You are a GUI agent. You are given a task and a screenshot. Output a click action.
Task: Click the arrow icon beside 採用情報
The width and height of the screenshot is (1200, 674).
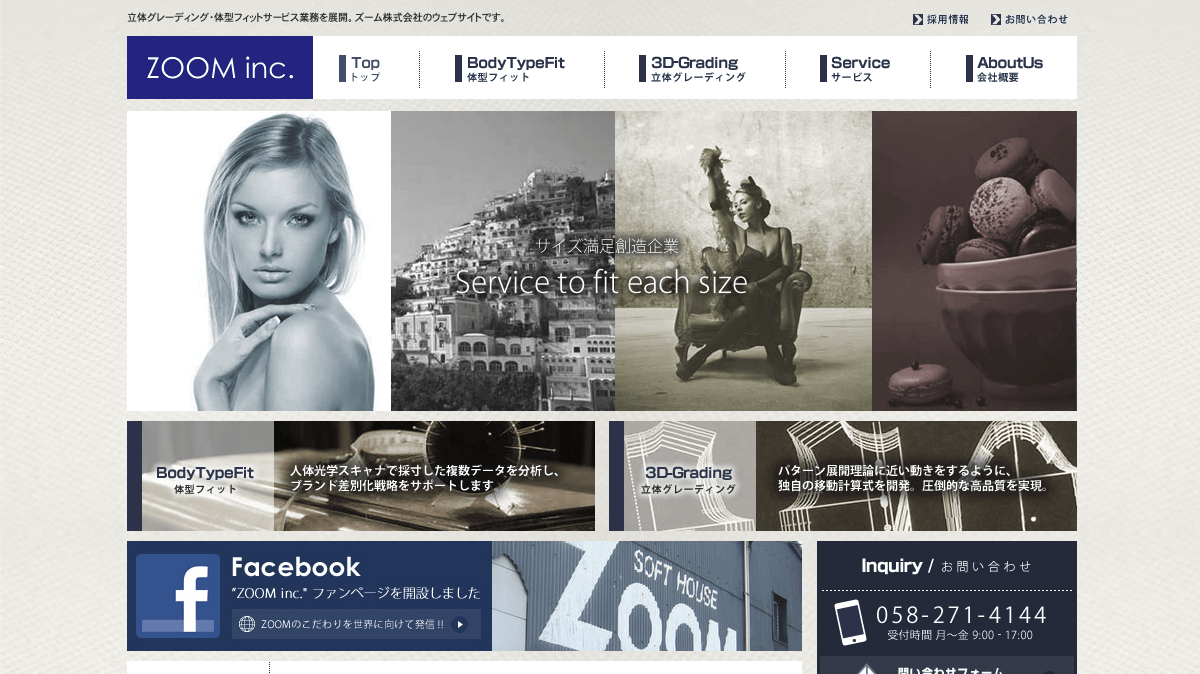918,19
